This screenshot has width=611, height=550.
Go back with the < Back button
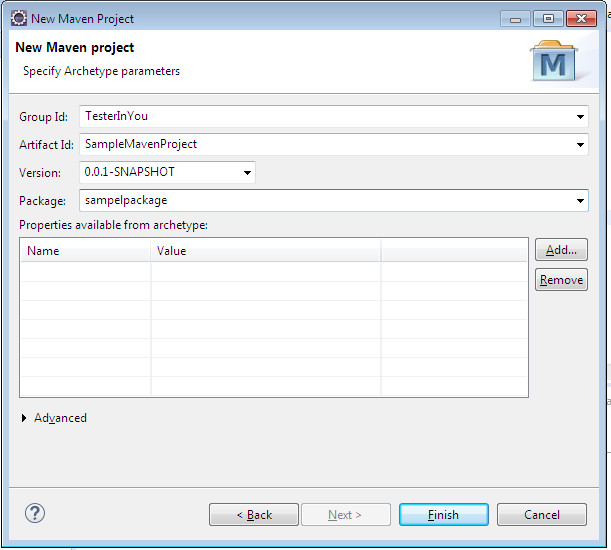tap(254, 515)
